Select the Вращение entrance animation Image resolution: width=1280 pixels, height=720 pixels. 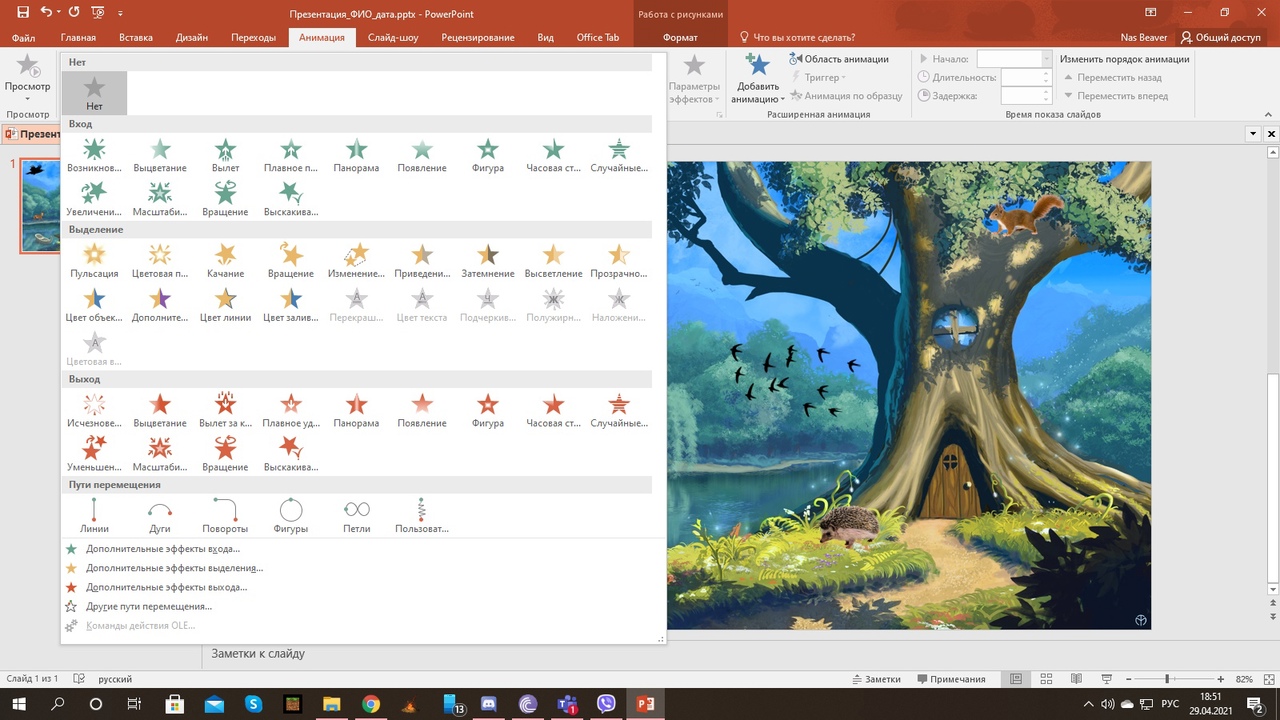point(225,200)
